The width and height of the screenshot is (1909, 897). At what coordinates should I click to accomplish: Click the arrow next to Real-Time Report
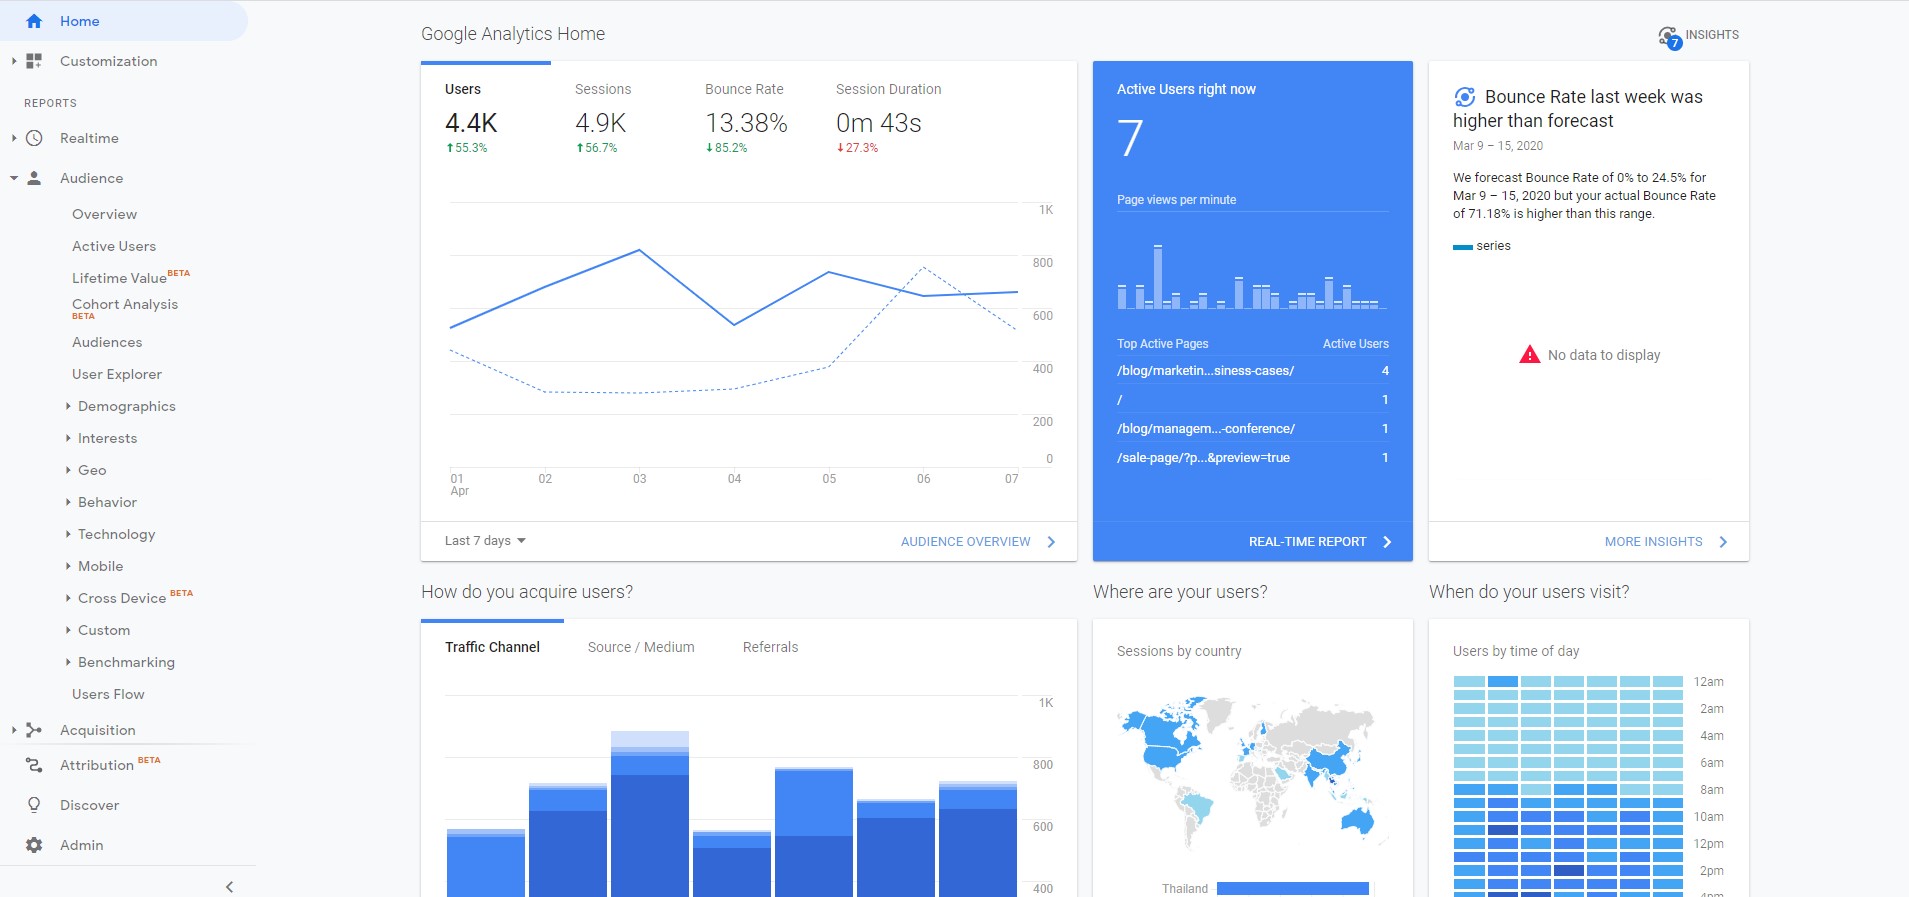1387,542
